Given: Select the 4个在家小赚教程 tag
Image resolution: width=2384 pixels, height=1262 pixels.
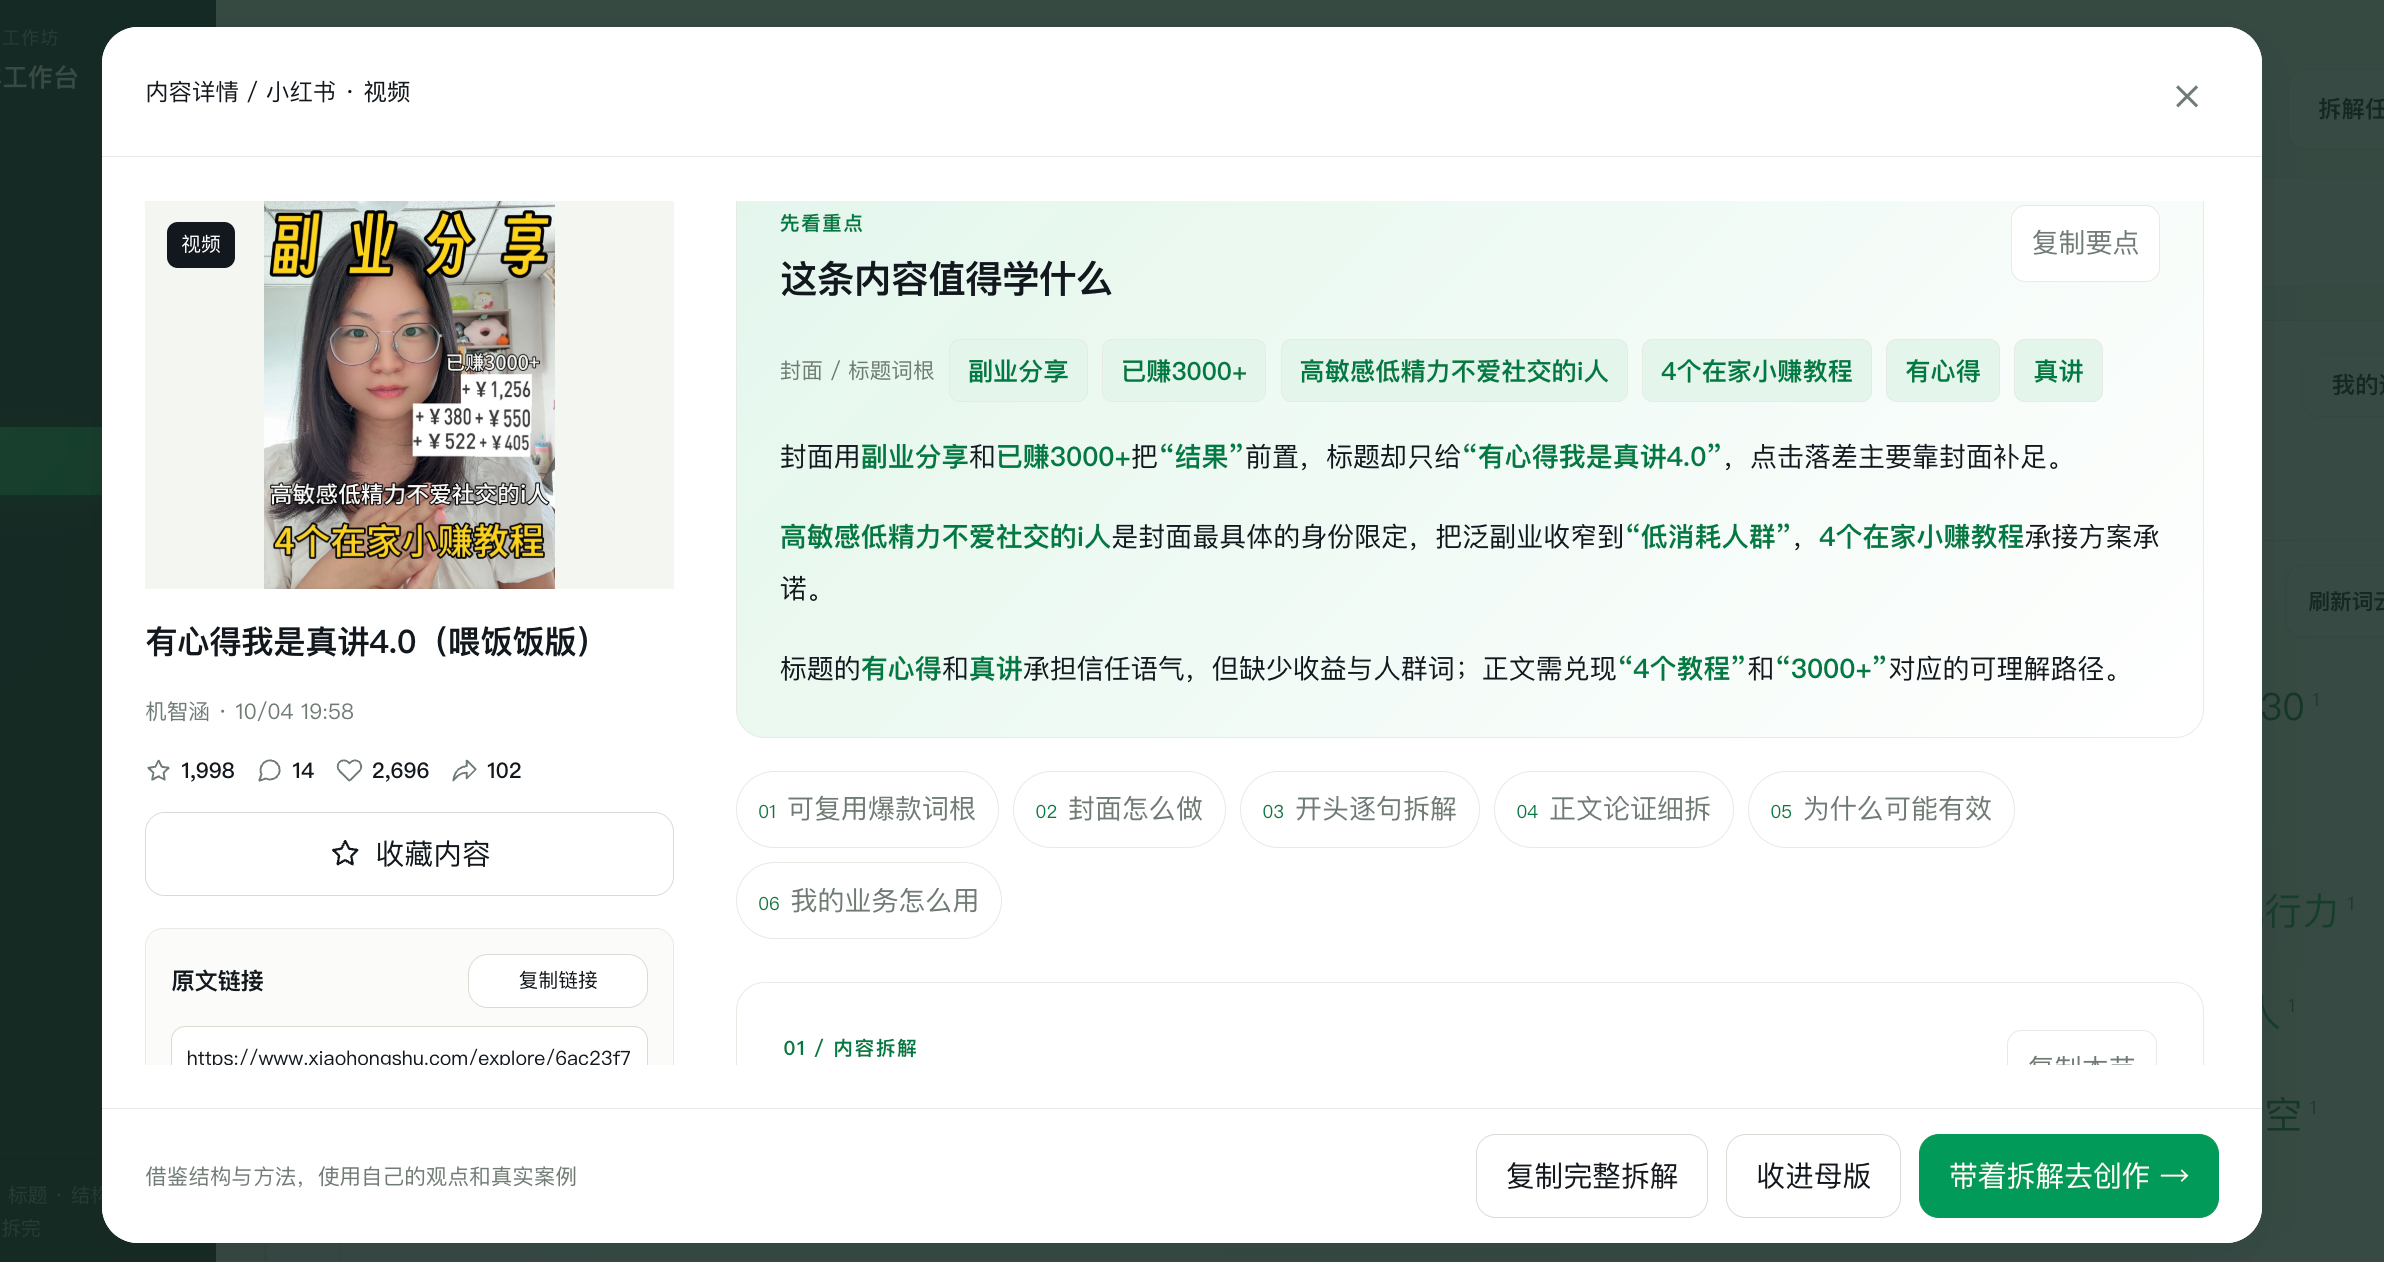Looking at the screenshot, I should tap(1757, 371).
